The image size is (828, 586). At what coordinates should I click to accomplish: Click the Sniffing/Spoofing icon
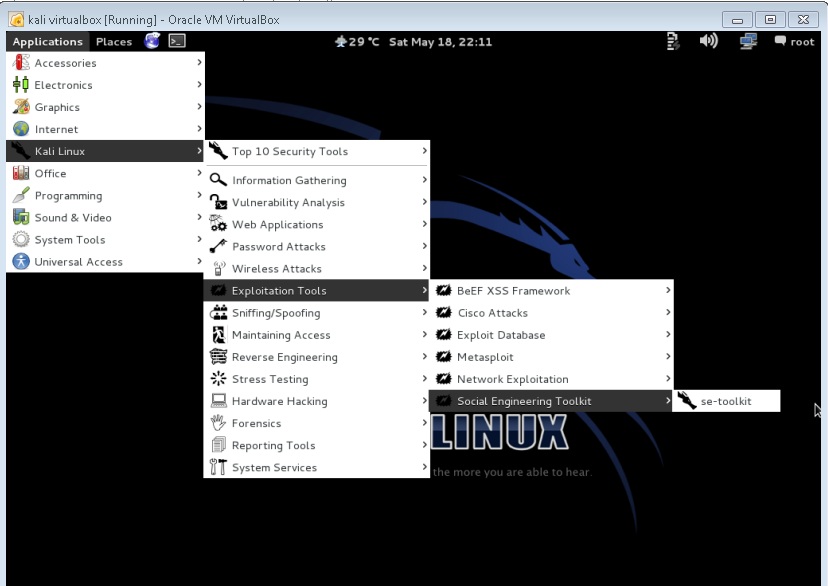pyautogui.click(x=218, y=313)
